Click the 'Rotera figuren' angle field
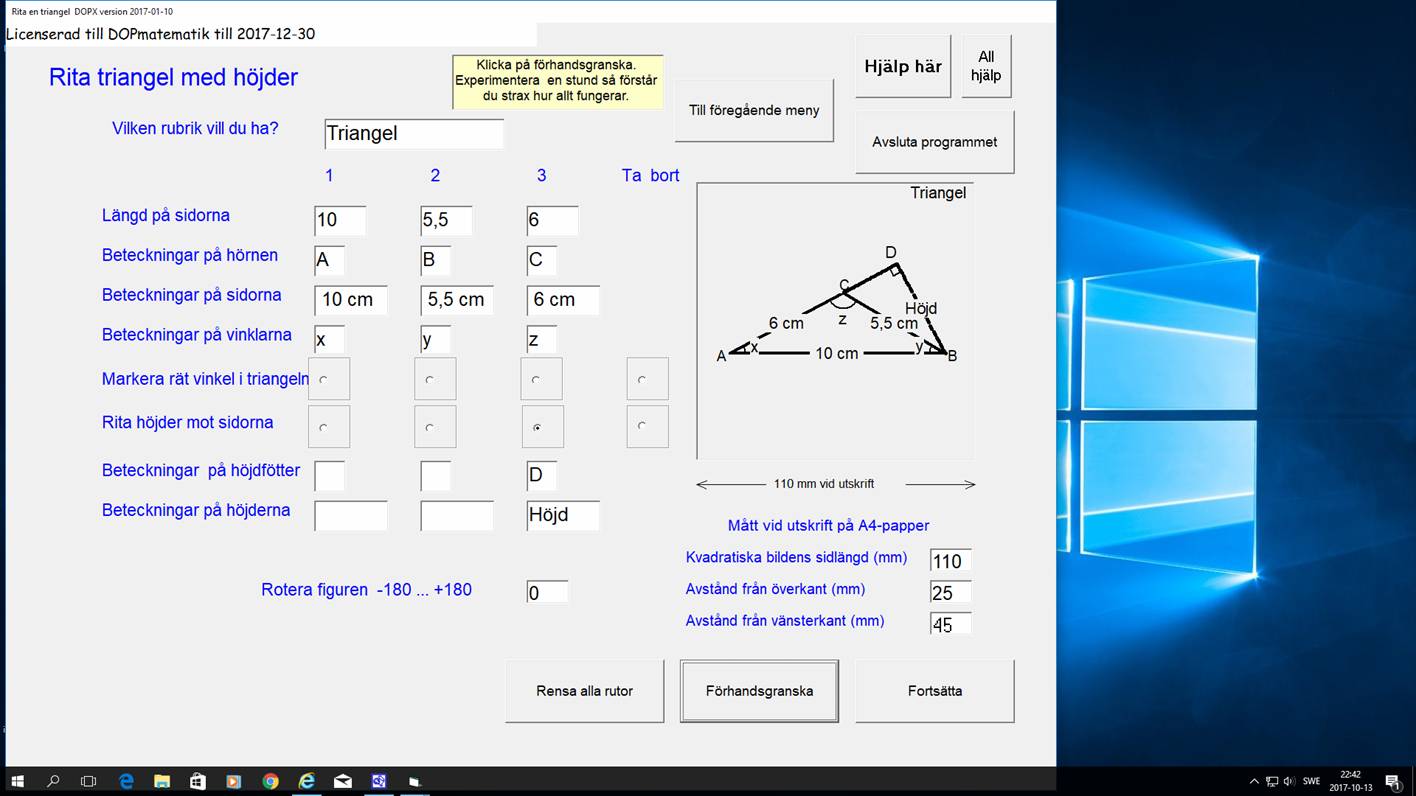The image size is (1416, 796). point(547,592)
